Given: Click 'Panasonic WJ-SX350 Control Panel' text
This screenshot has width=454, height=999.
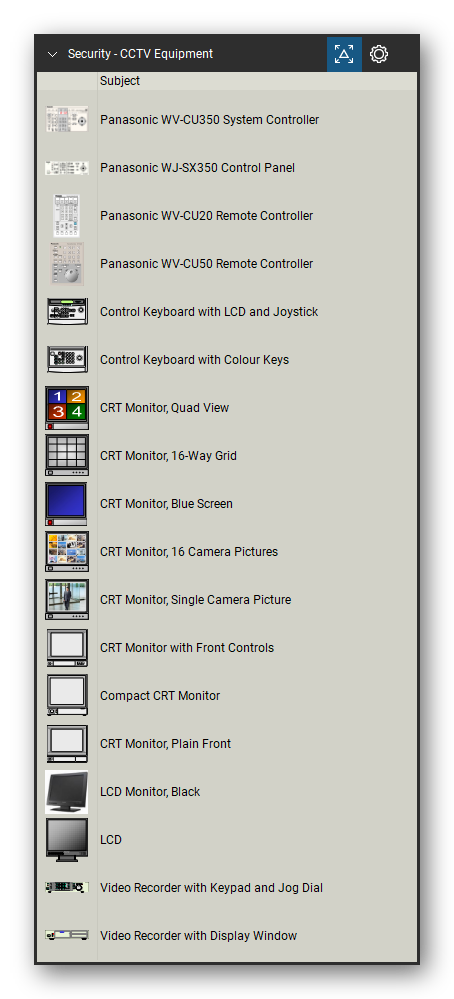Looking at the screenshot, I should pos(197,168).
